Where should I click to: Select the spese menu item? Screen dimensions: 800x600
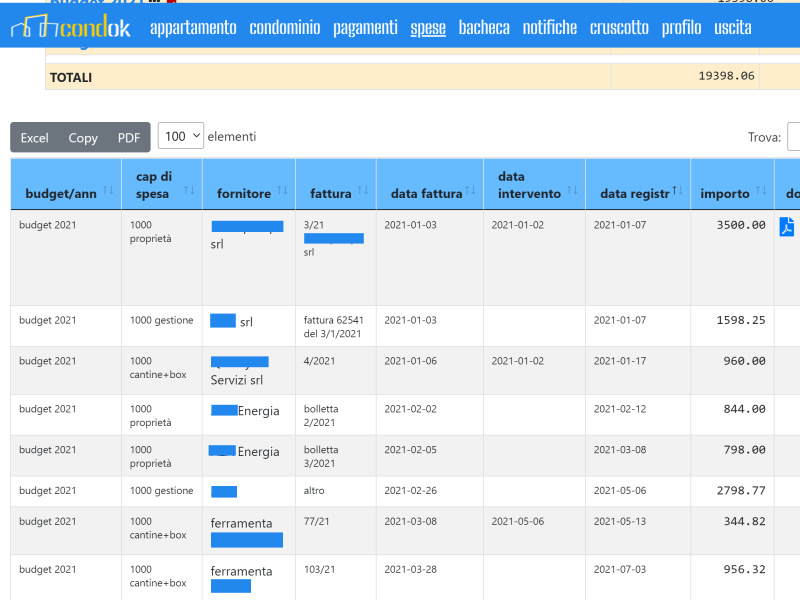[428, 28]
